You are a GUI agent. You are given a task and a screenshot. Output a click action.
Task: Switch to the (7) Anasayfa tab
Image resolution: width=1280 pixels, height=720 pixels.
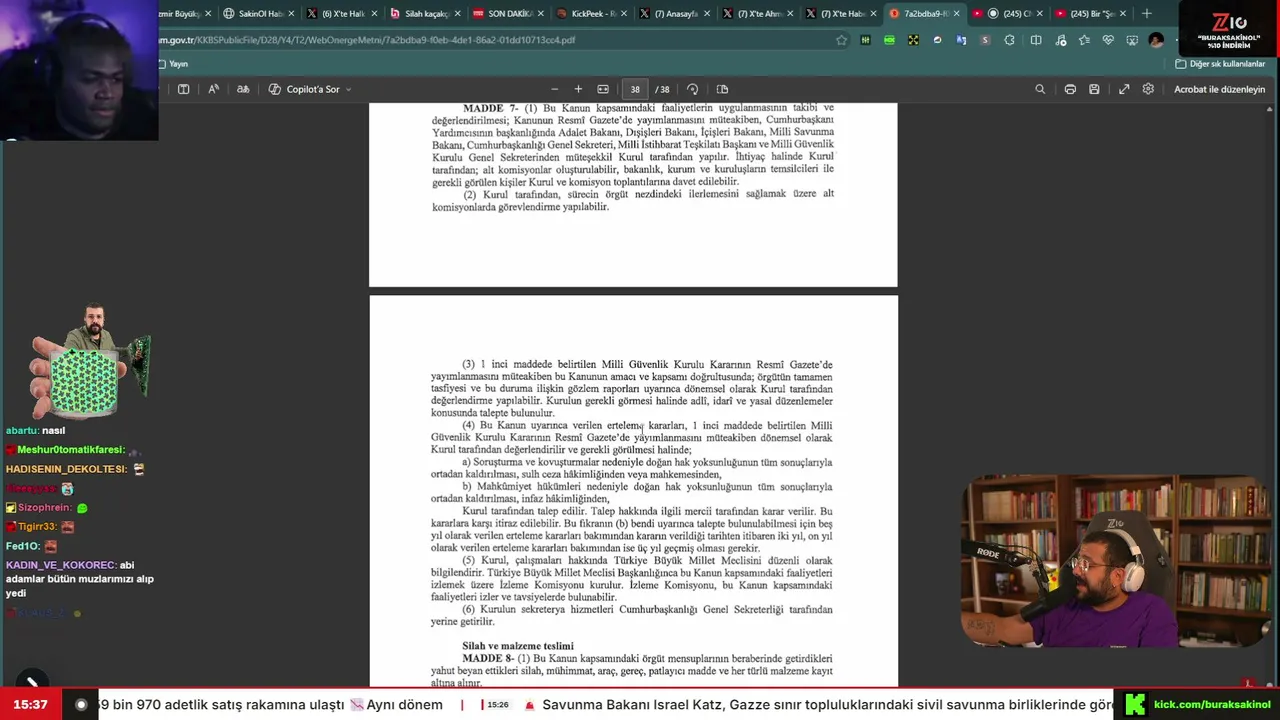pyautogui.click(x=673, y=14)
